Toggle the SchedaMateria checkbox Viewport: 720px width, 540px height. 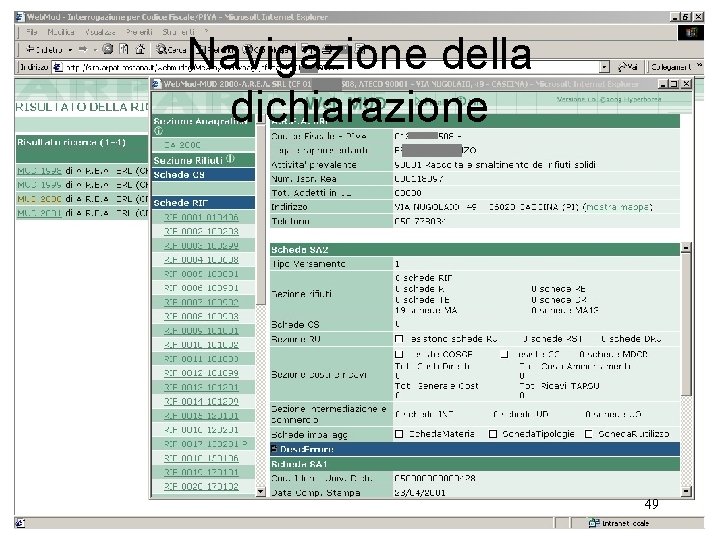pos(399,434)
